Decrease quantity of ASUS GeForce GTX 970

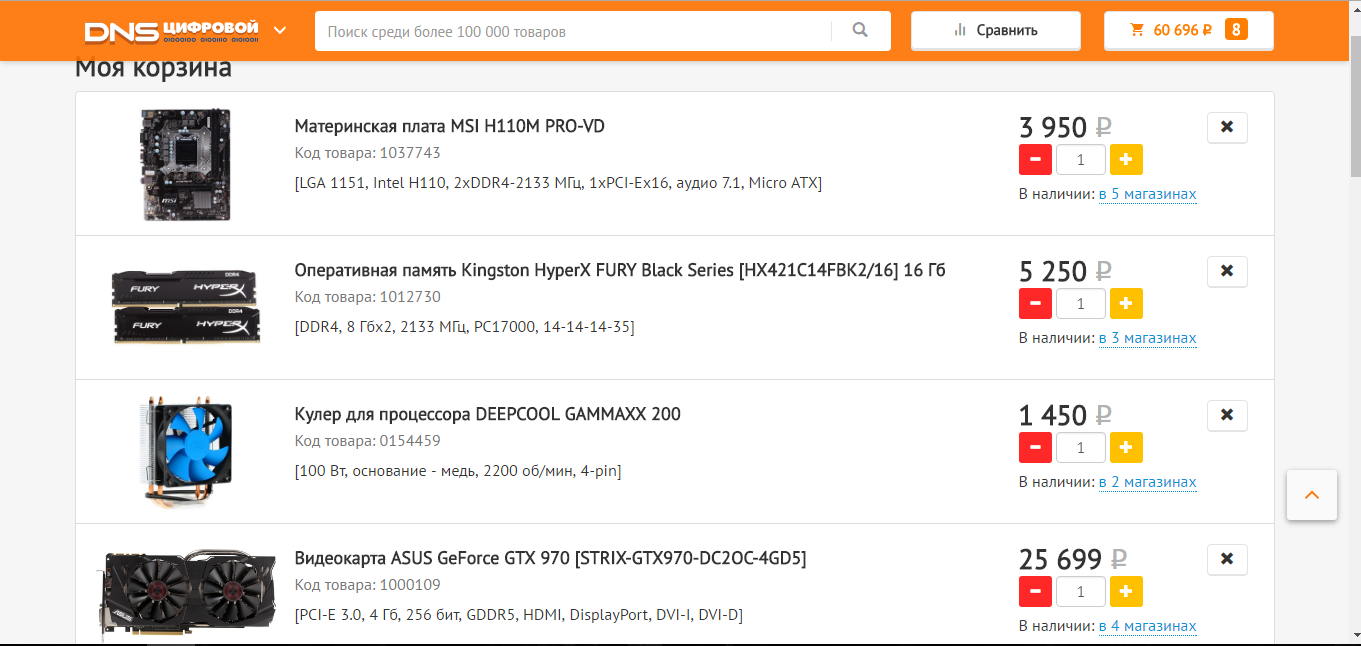(x=1035, y=592)
